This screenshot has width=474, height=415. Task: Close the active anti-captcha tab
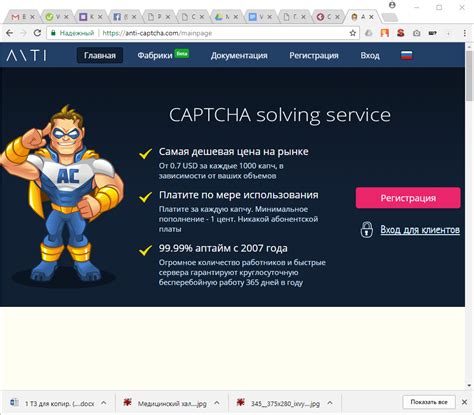pos(371,17)
